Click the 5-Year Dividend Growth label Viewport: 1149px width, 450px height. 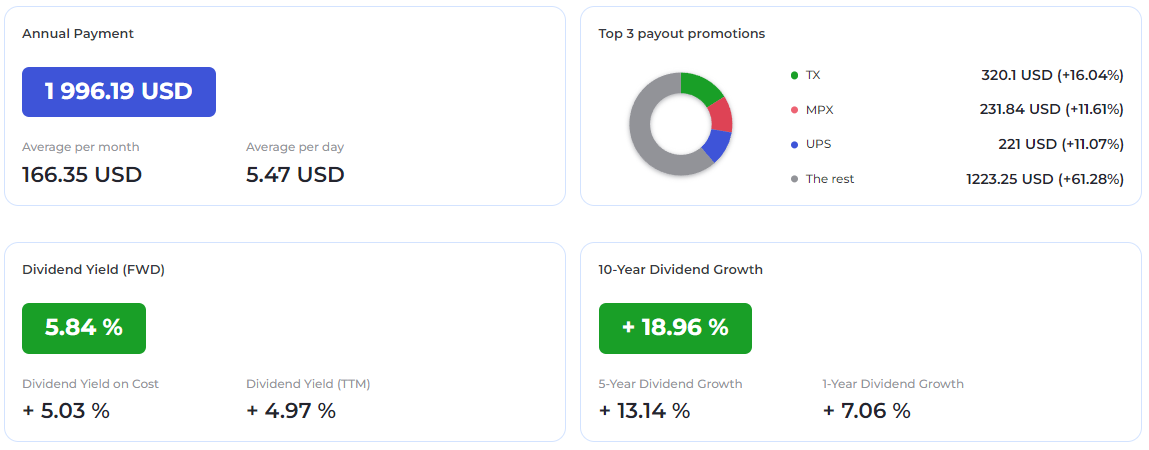(x=670, y=384)
